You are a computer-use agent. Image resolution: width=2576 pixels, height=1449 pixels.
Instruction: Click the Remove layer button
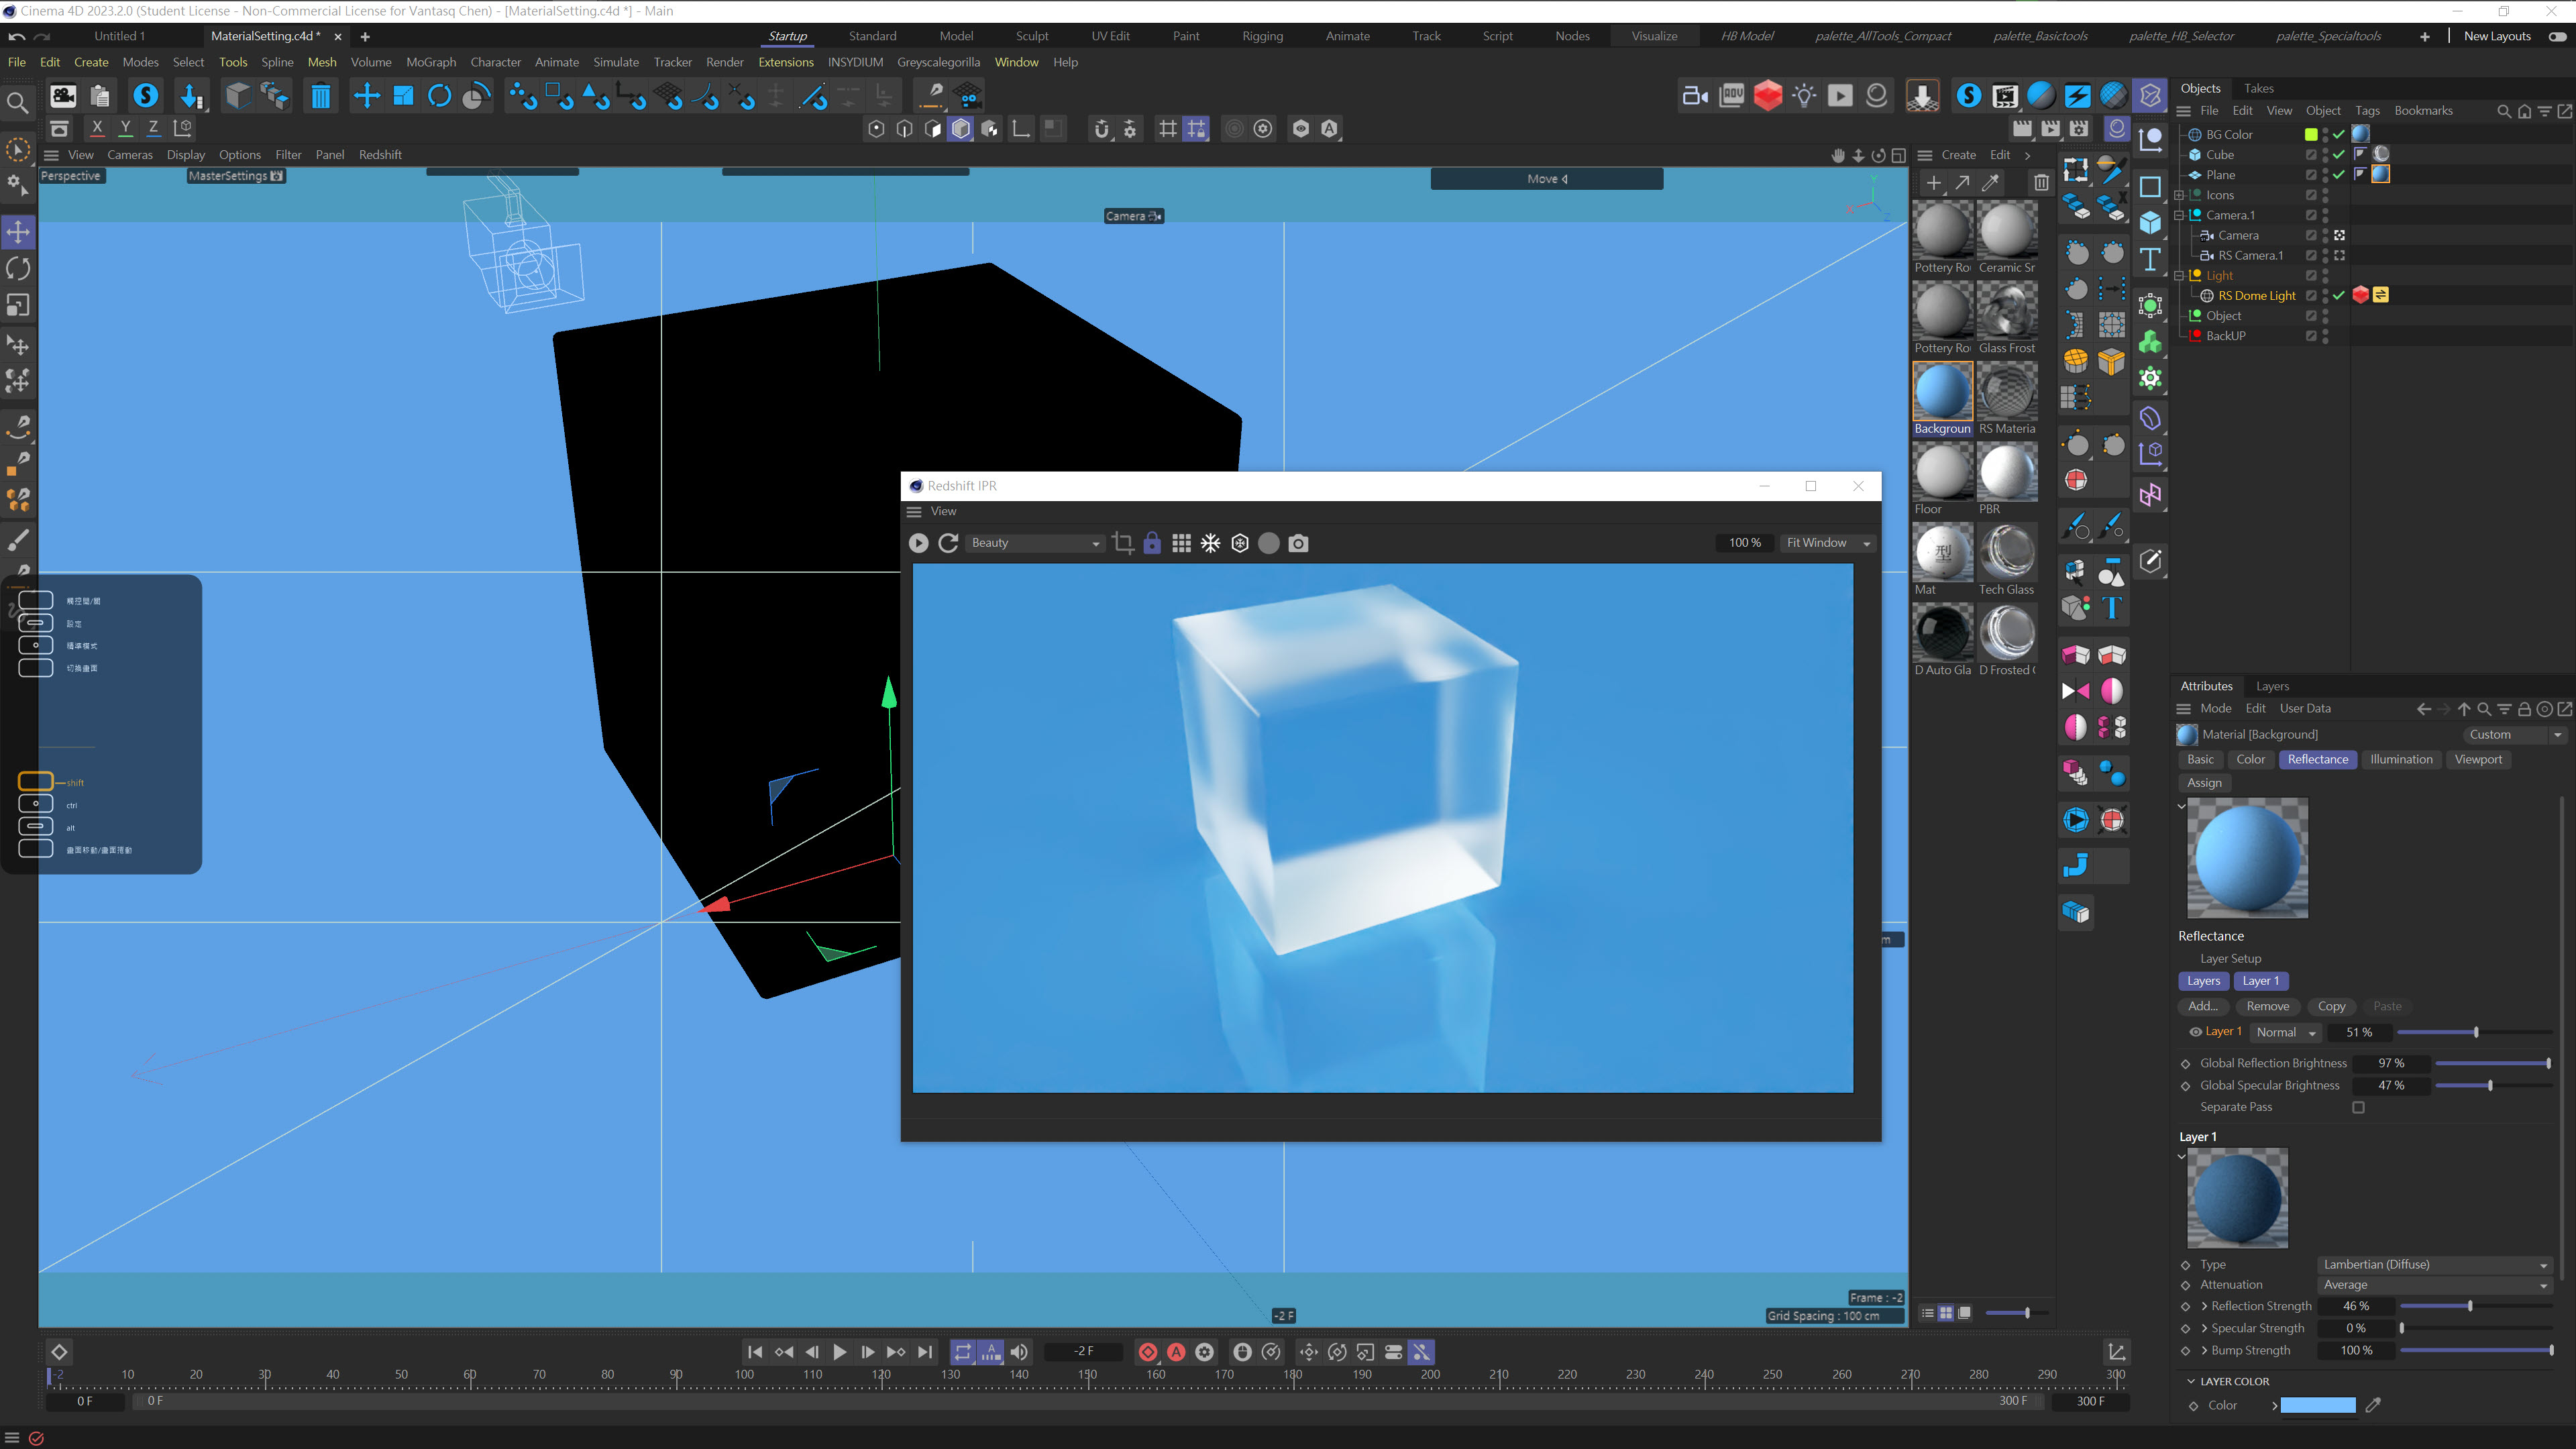click(2267, 1006)
